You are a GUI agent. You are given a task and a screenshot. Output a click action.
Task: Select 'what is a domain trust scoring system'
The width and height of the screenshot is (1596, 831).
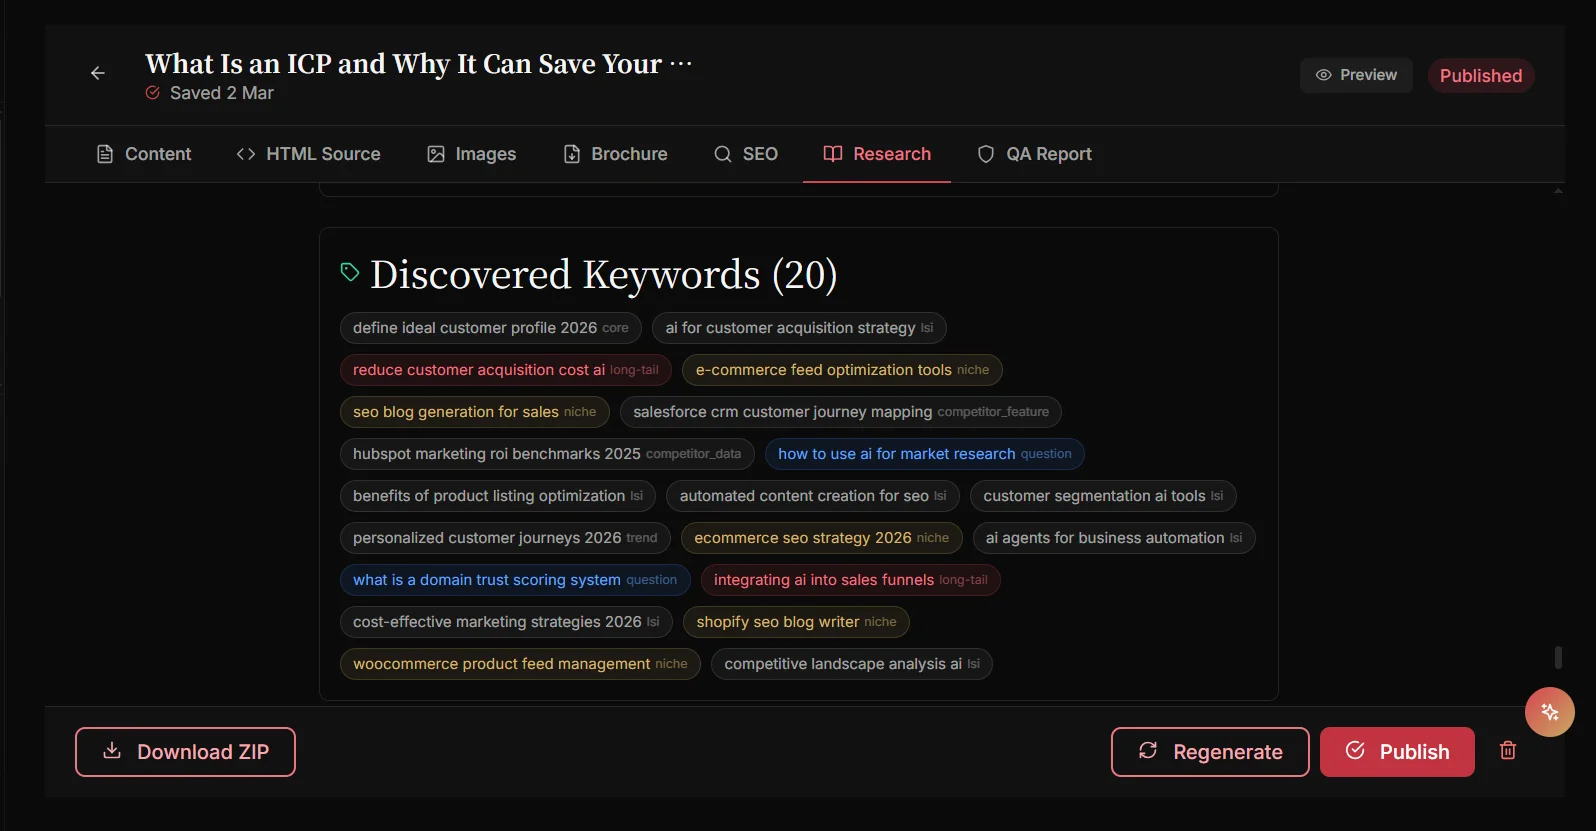click(515, 580)
